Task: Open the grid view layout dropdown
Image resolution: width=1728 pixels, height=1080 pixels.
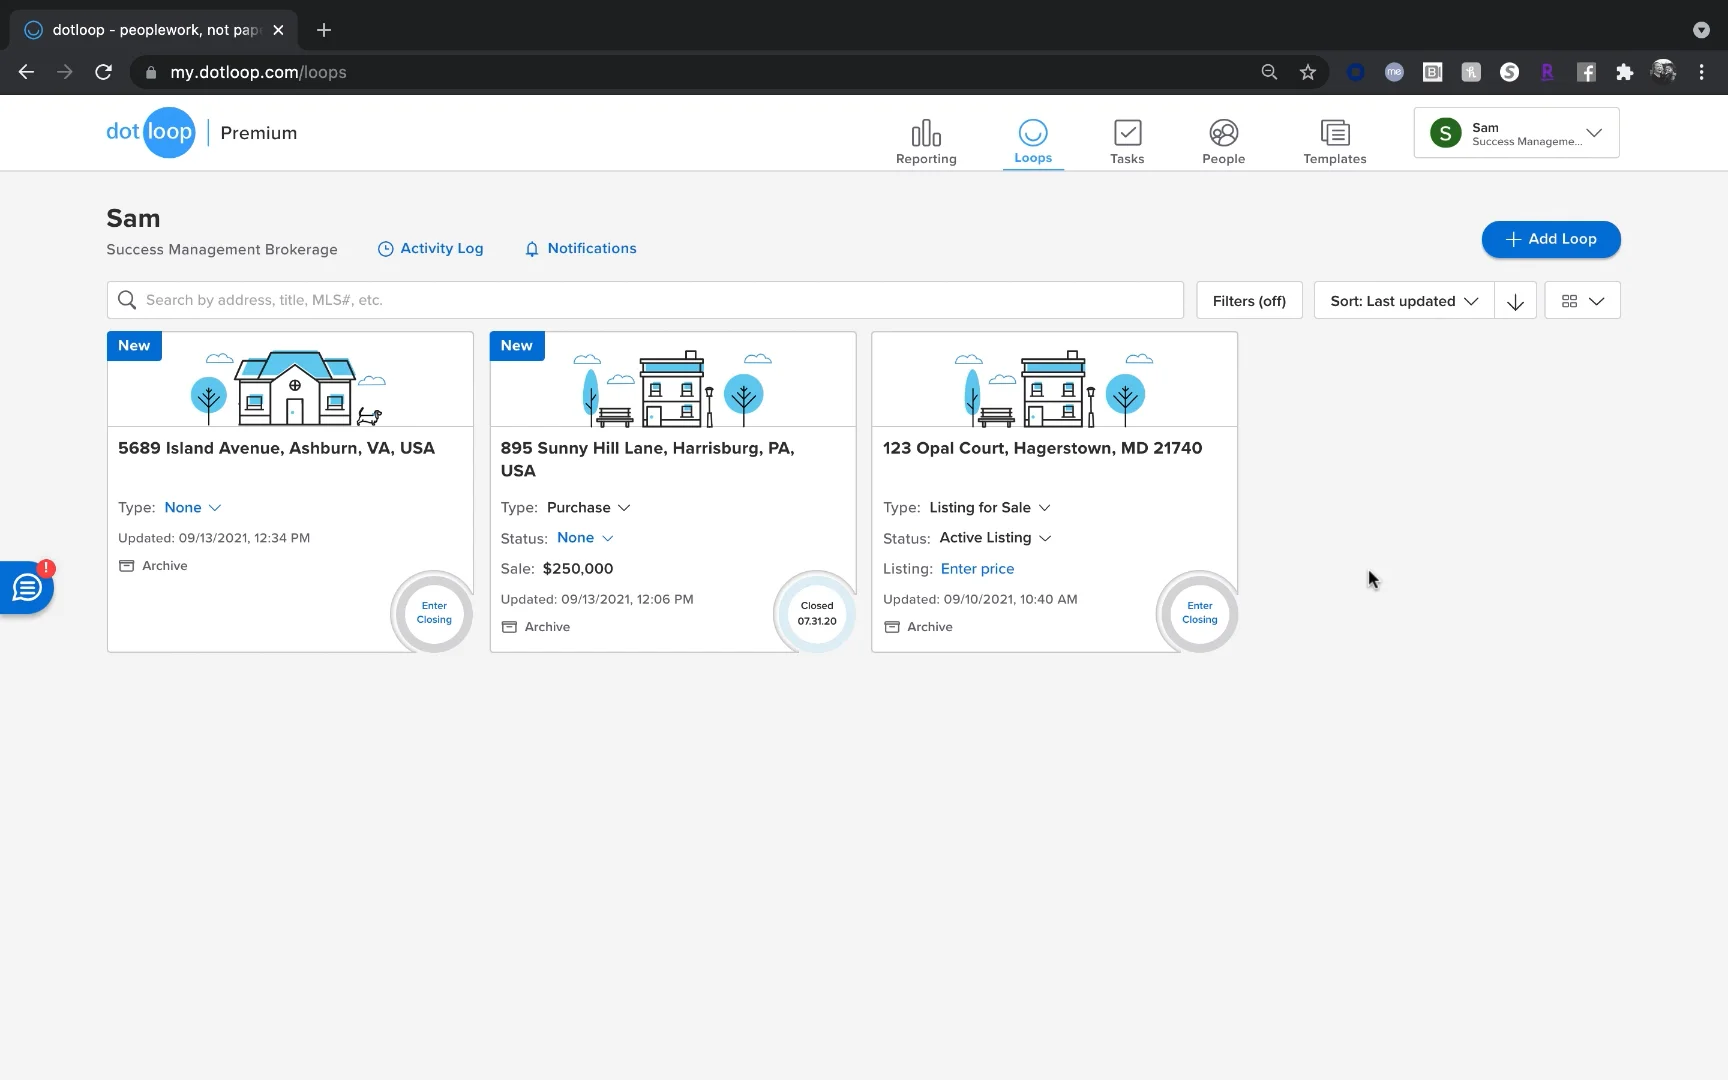Action: [x=1582, y=301]
